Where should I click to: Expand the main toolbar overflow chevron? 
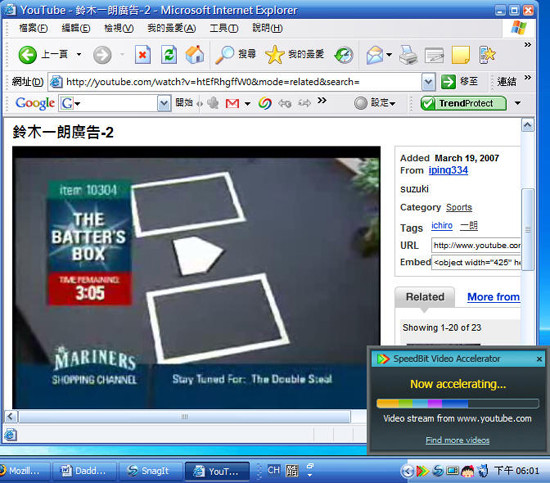coord(527,45)
